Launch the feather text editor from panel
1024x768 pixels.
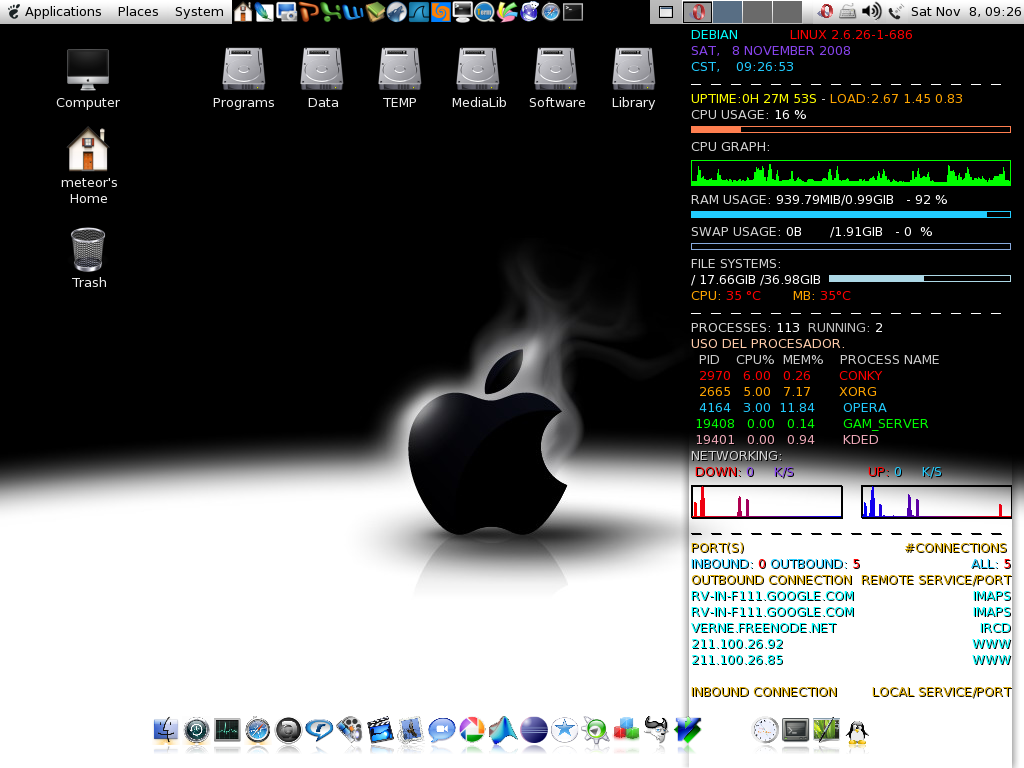click(x=264, y=12)
